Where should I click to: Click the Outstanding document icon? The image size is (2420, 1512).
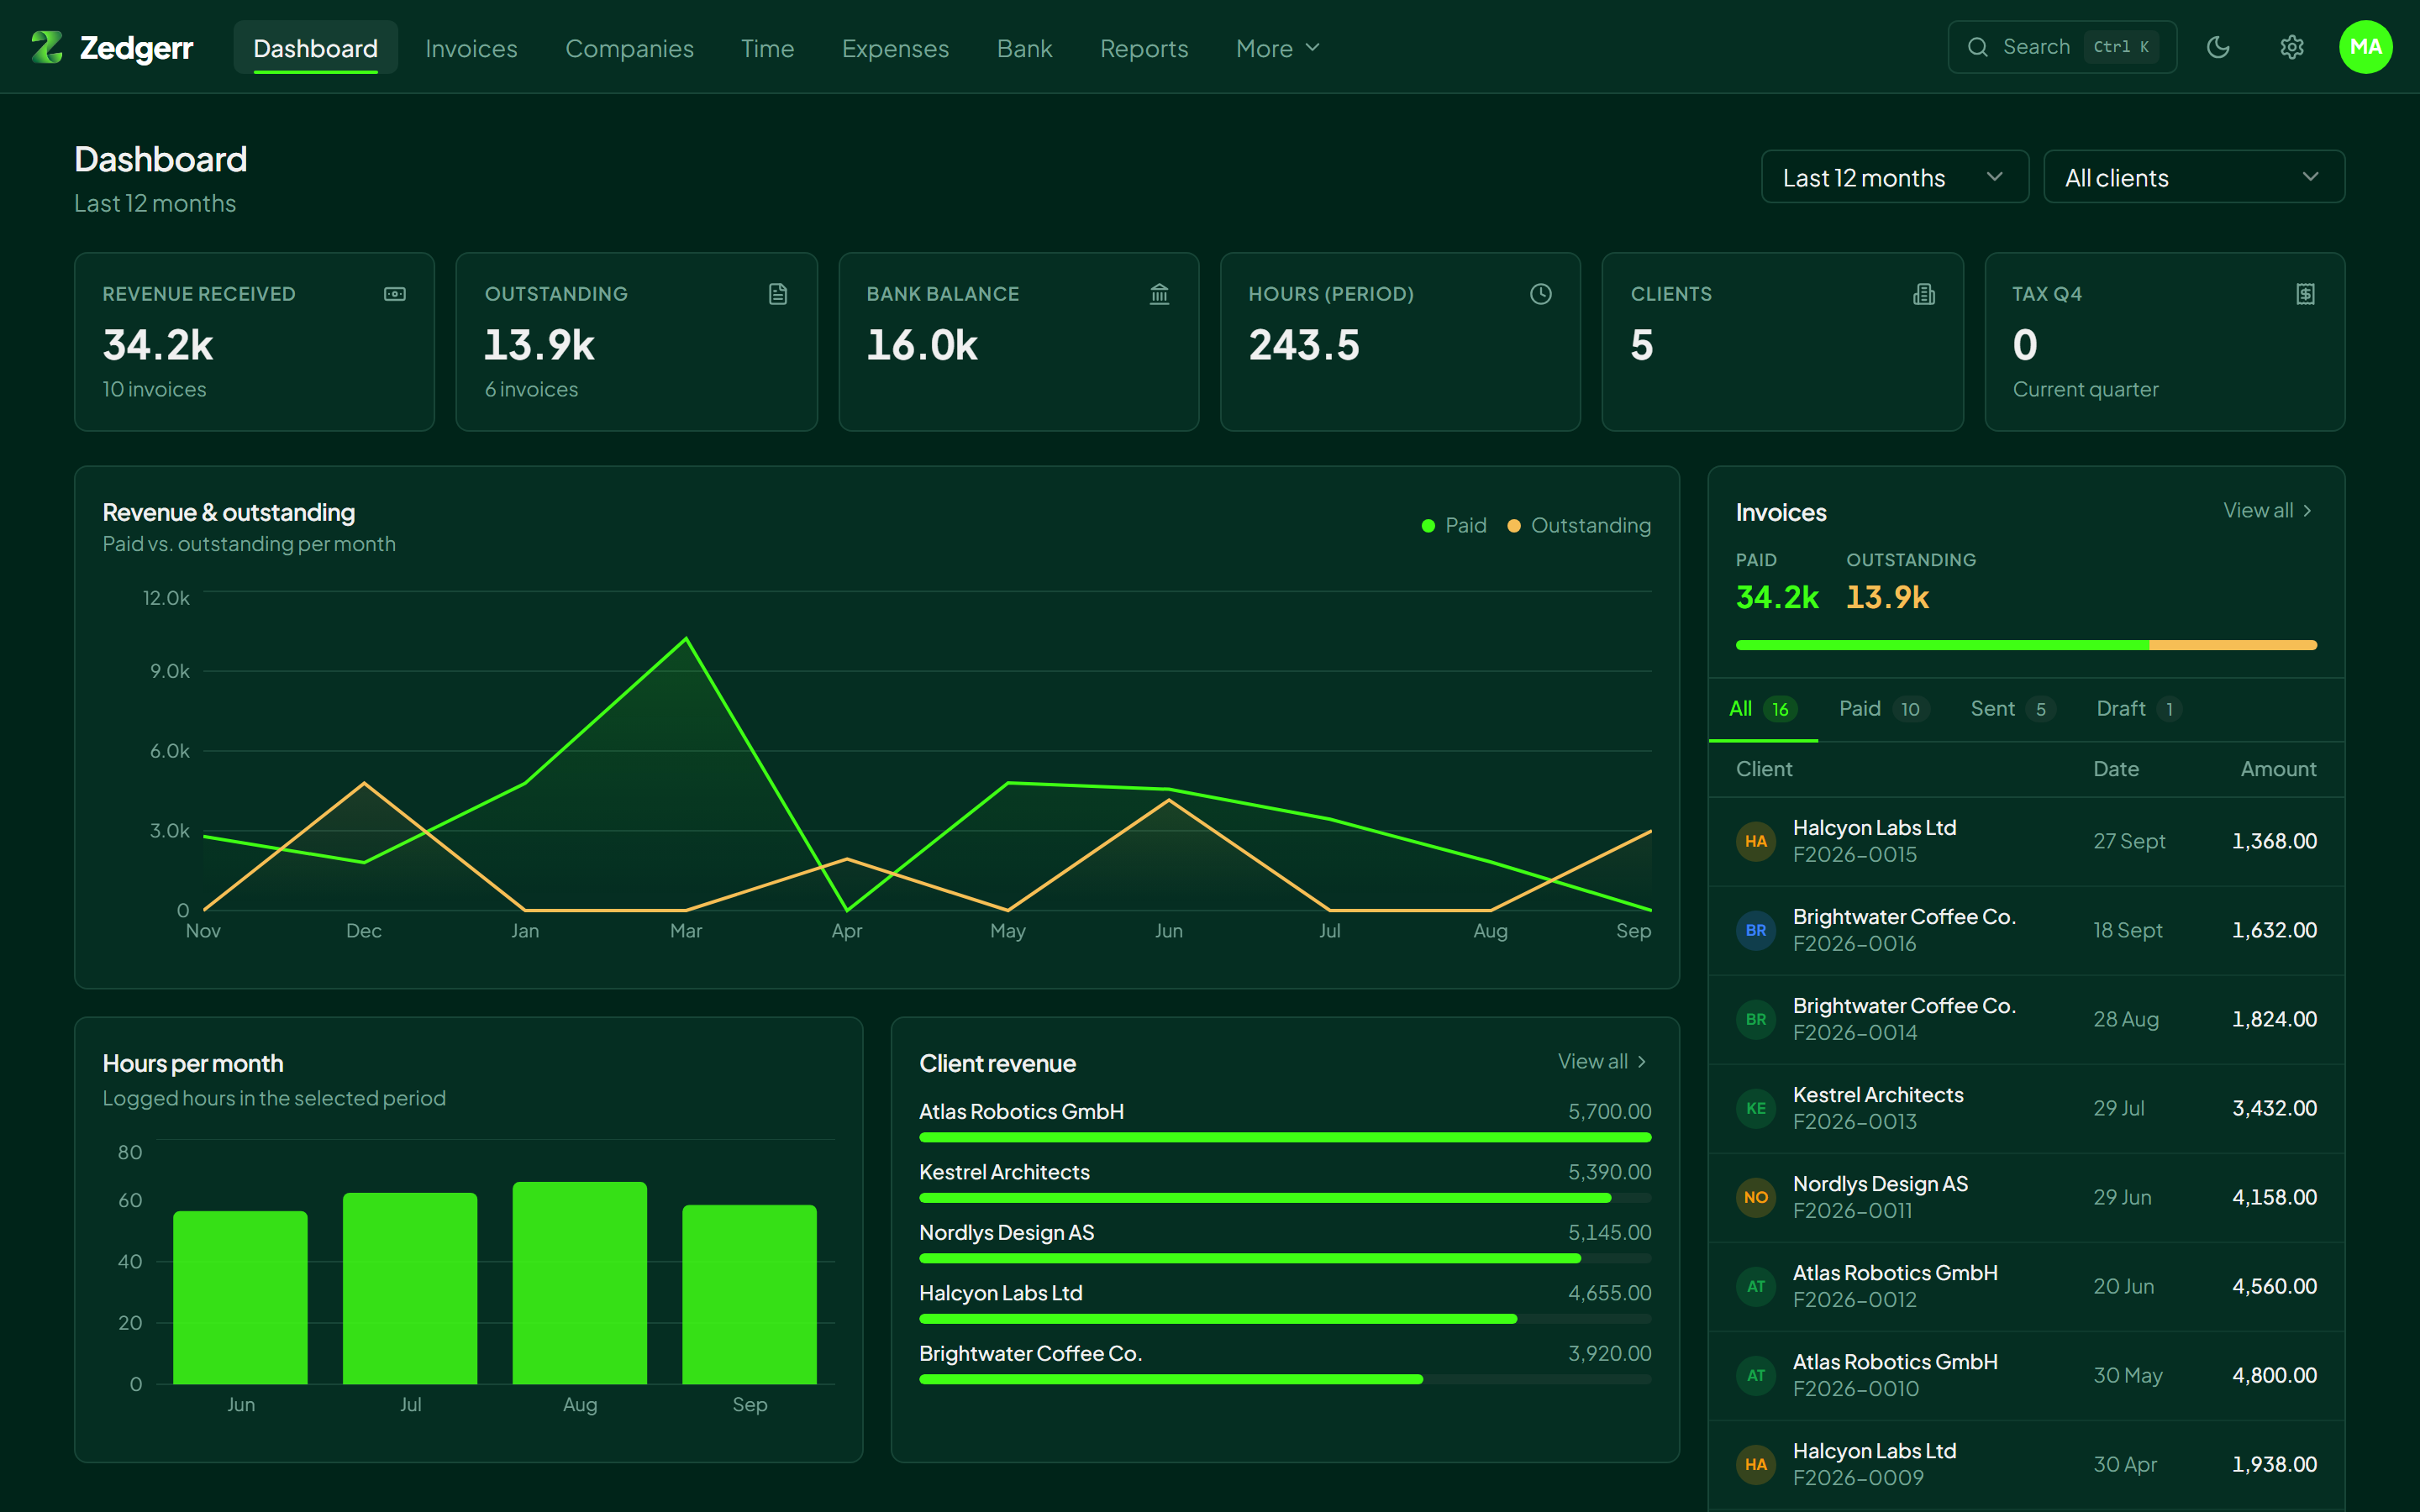click(778, 294)
